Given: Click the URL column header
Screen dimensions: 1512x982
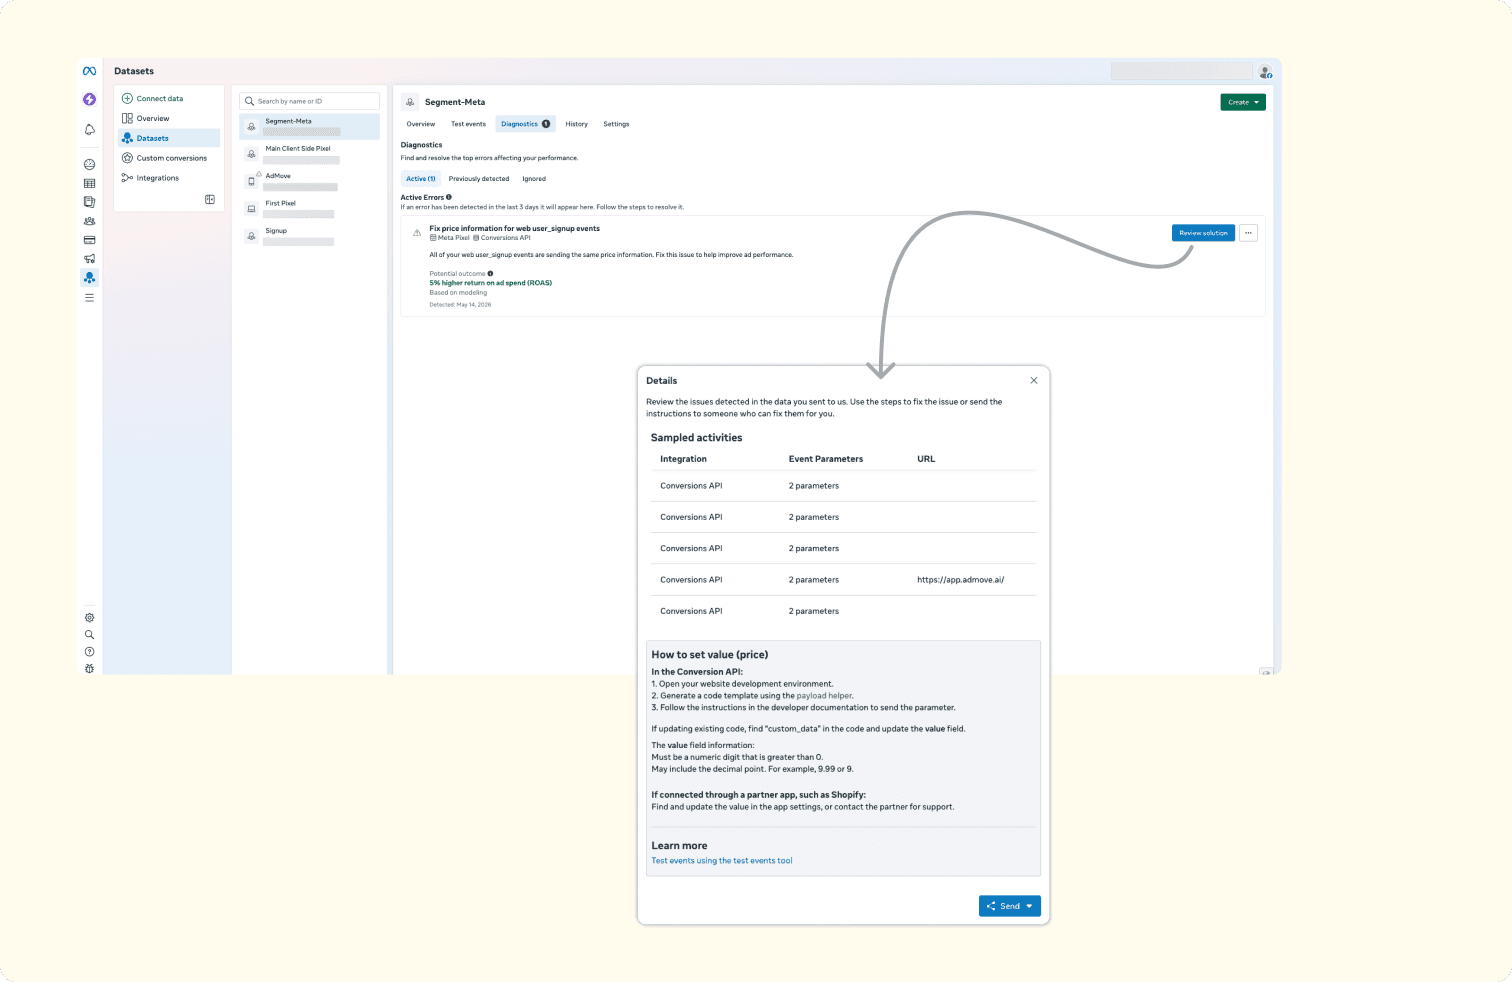Looking at the screenshot, I should pyautogui.click(x=926, y=459).
